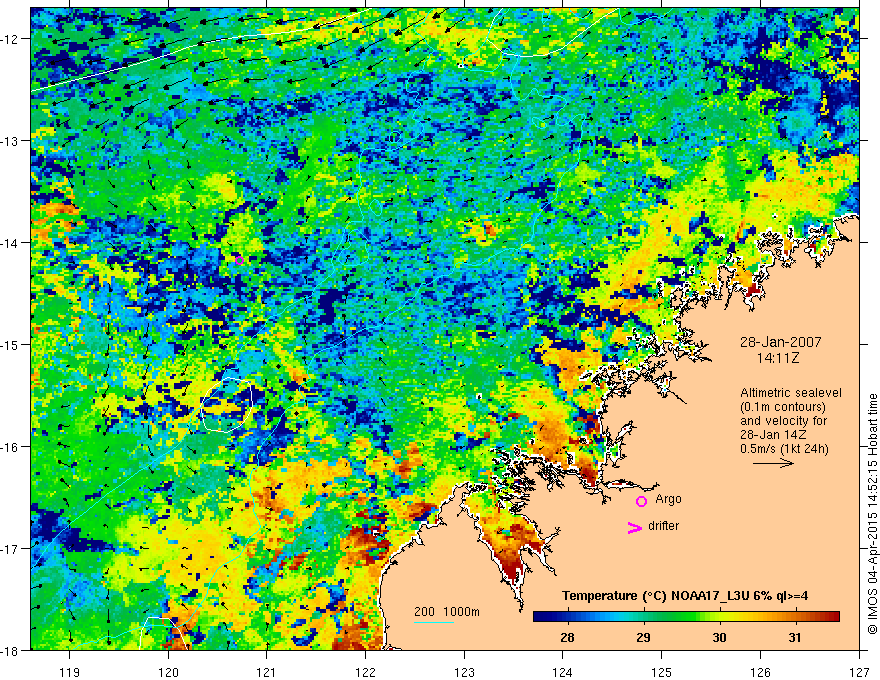
Task: Click longitude axis label '122'
Action: pyautogui.click(x=365, y=672)
